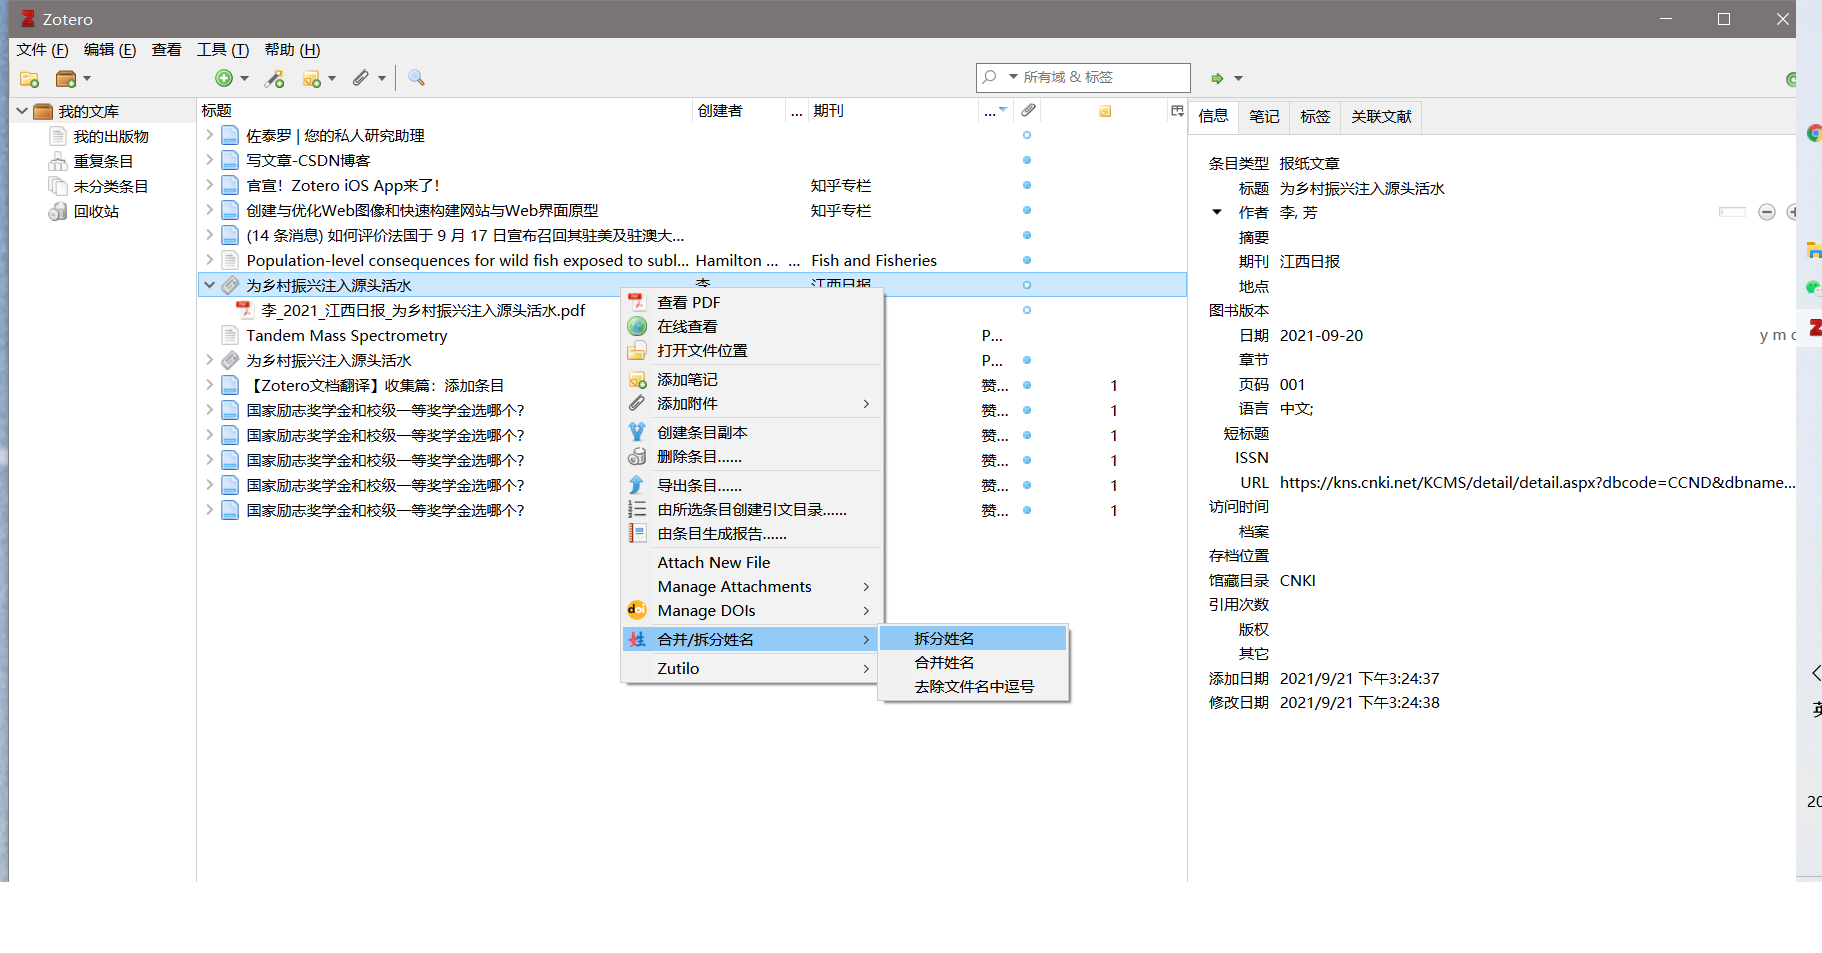Viewport: 1822px width, 953px height.
Task: Switch to the 标签 tab
Action: [1315, 117]
